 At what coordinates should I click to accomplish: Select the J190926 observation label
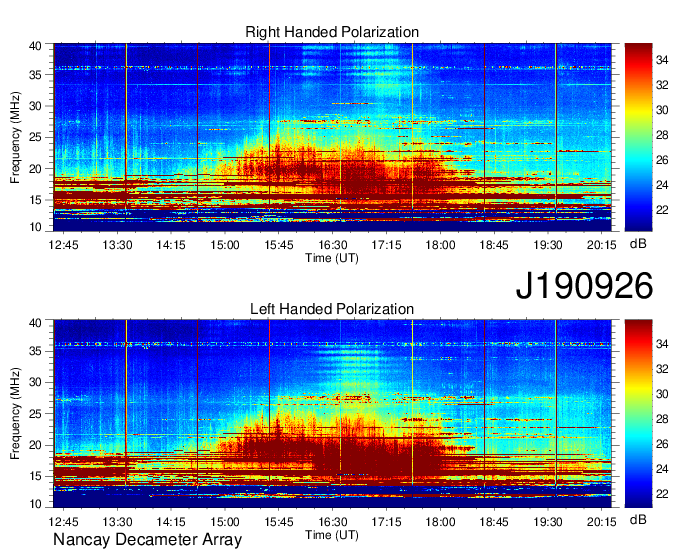pos(584,286)
